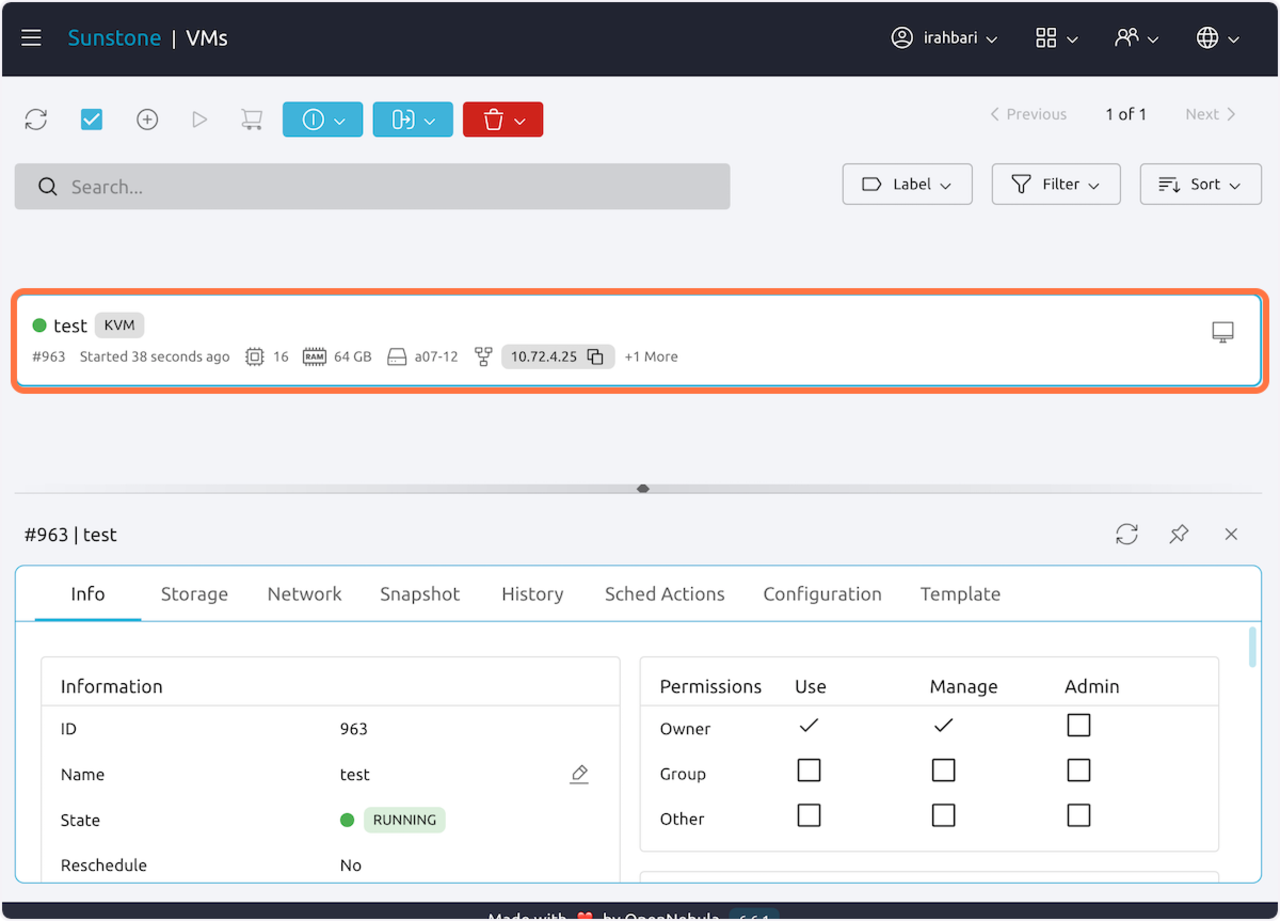
Task: Click the split pane divider handle
Action: 643,489
